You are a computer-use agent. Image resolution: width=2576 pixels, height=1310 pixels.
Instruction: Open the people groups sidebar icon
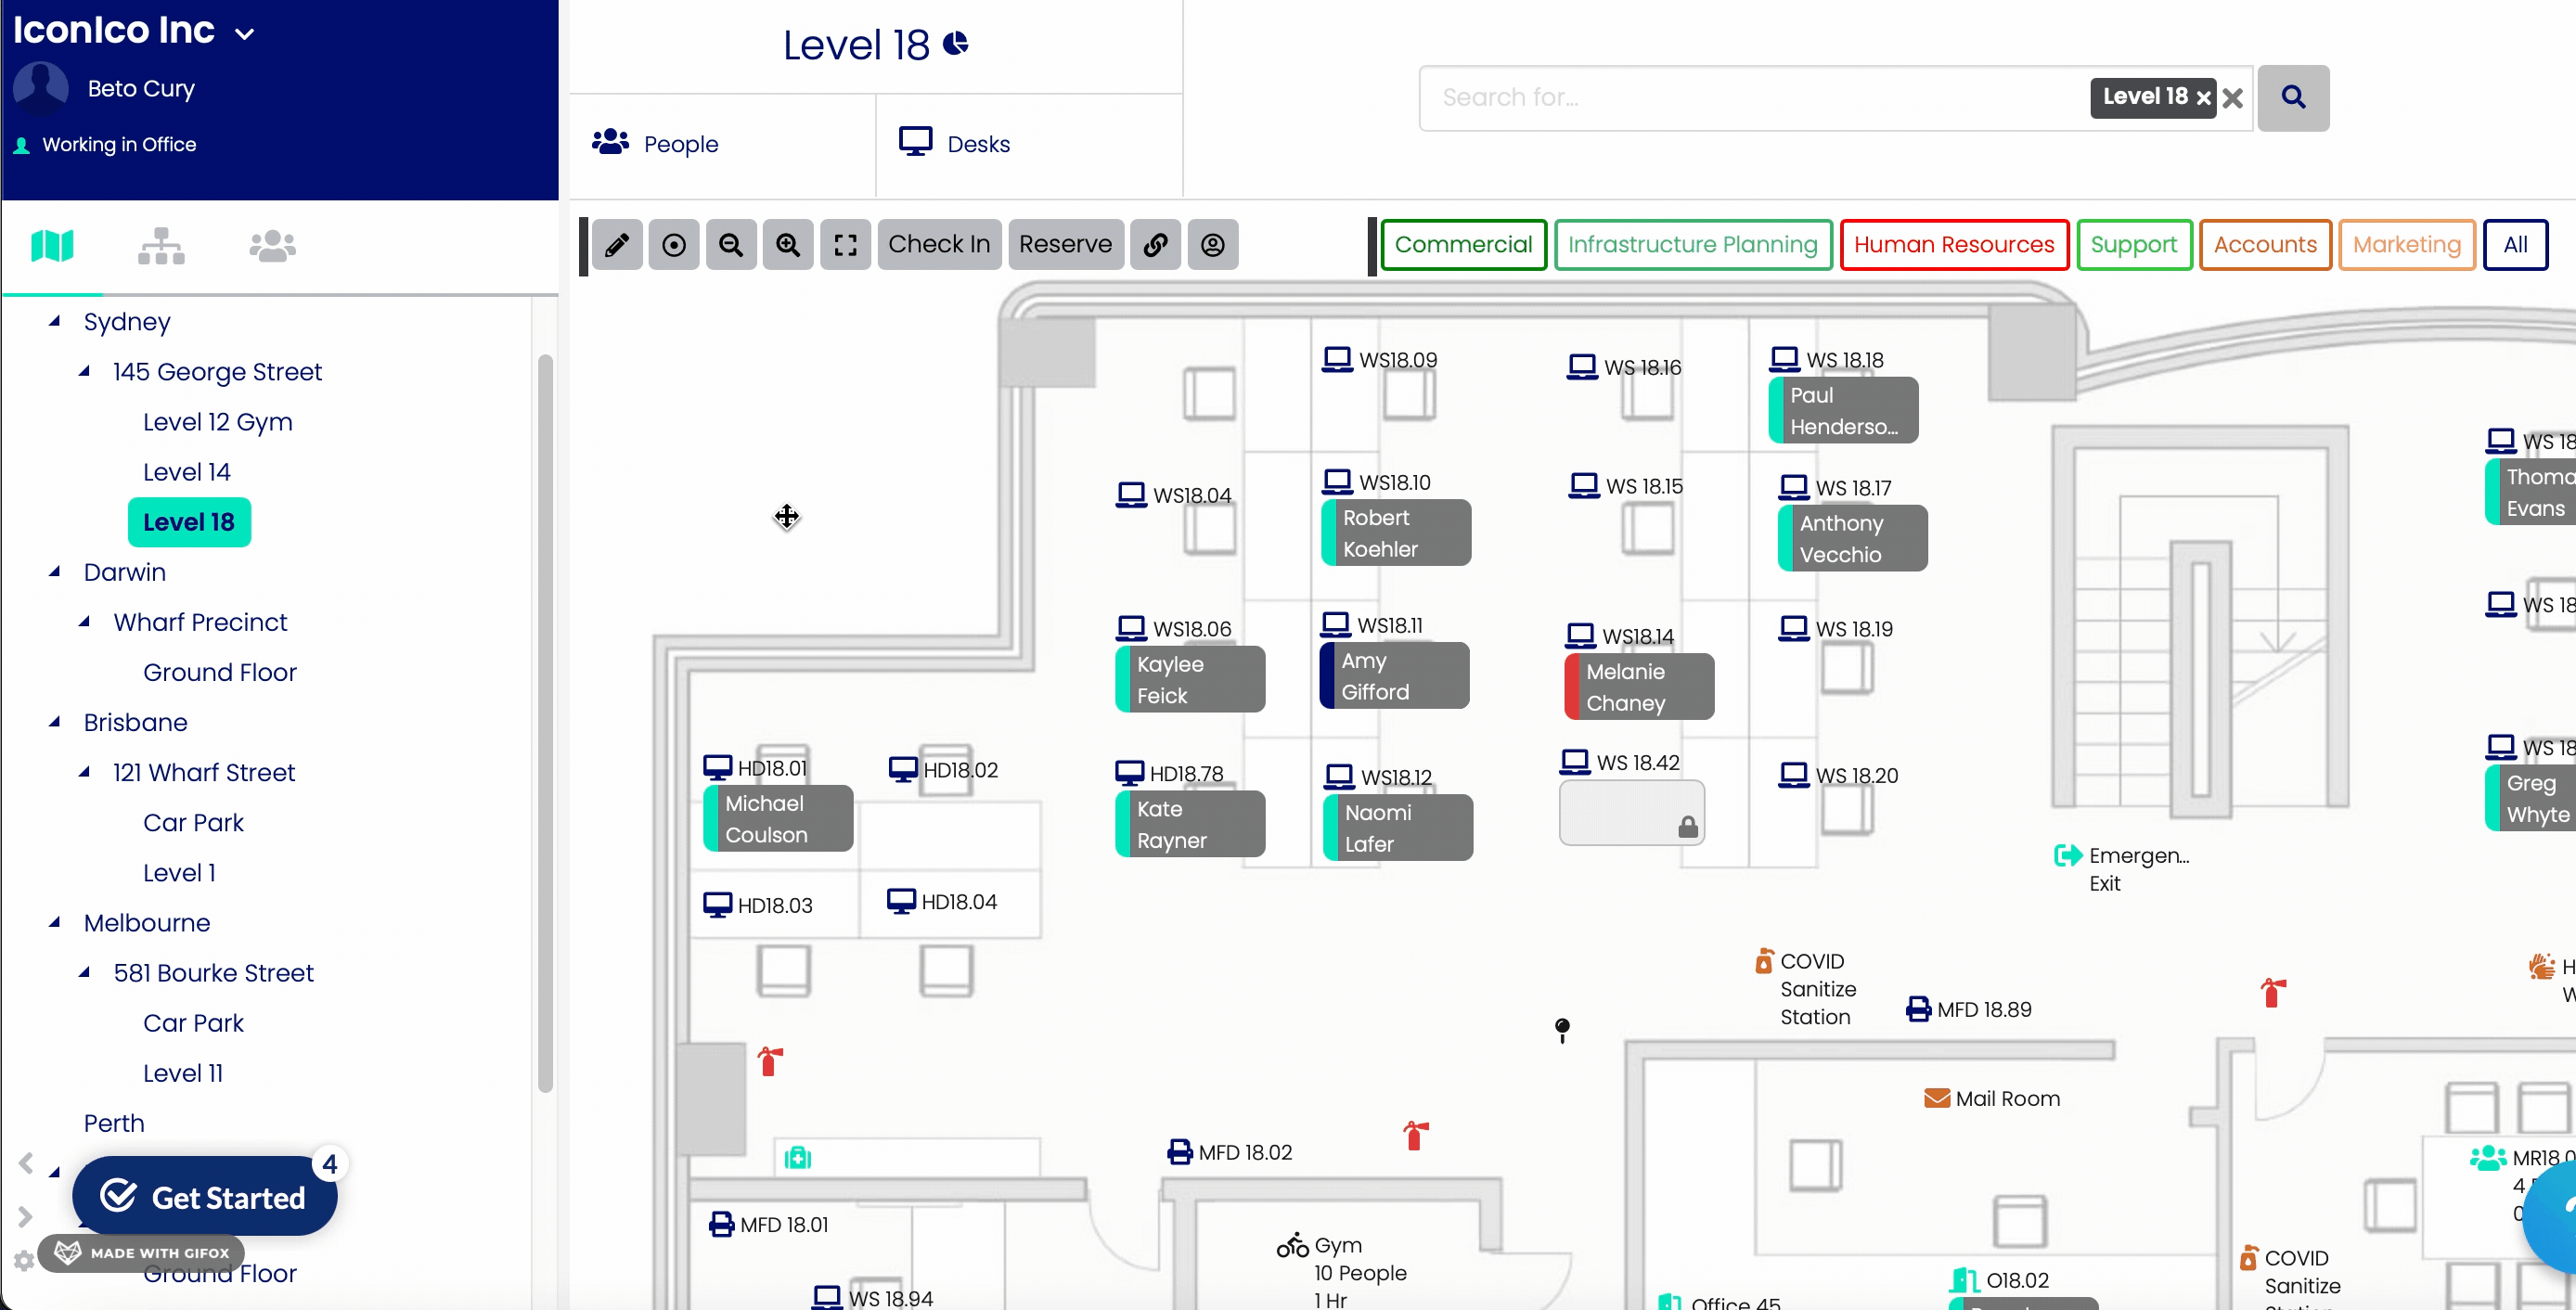tap(272, 245)
